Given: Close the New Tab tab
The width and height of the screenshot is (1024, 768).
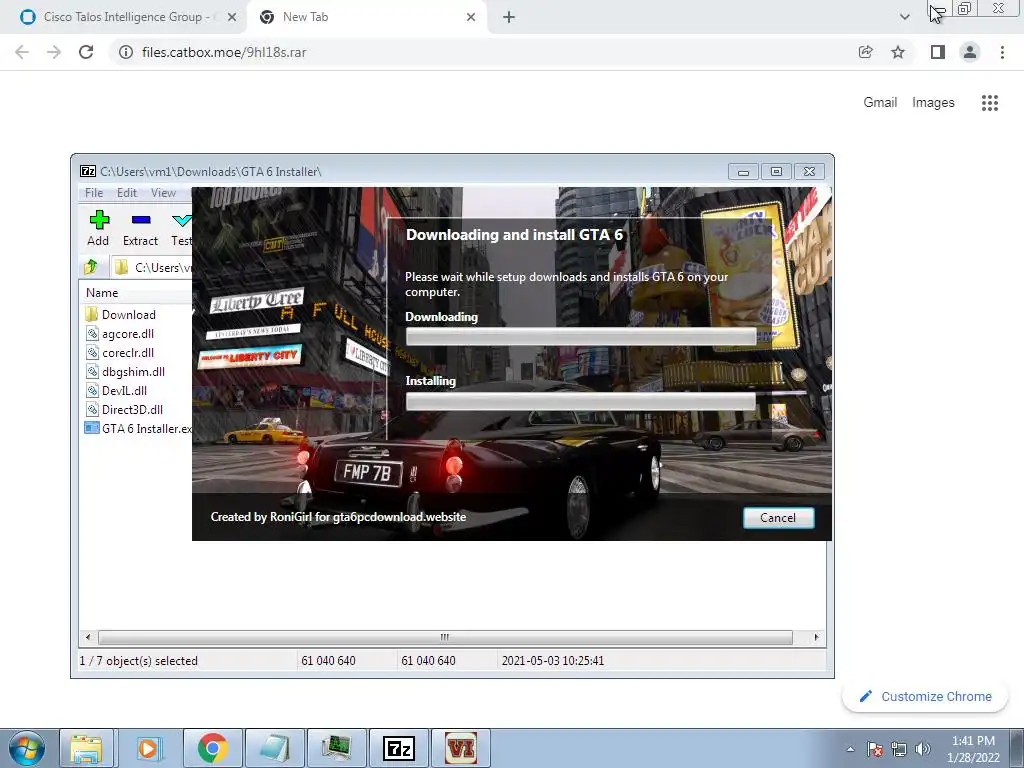Looking at the screenshot, I should coord(471,17).
